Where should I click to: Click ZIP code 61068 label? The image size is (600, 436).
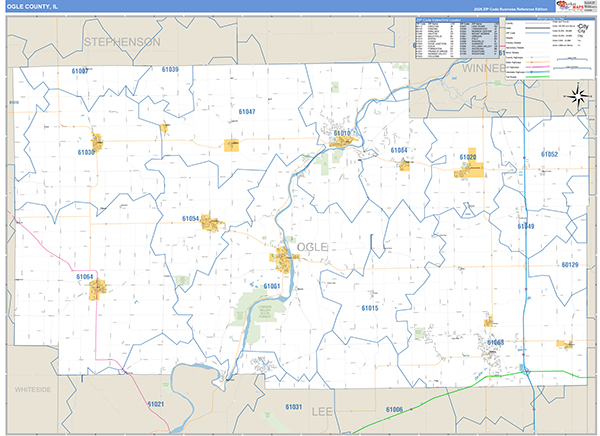(496, 342)
